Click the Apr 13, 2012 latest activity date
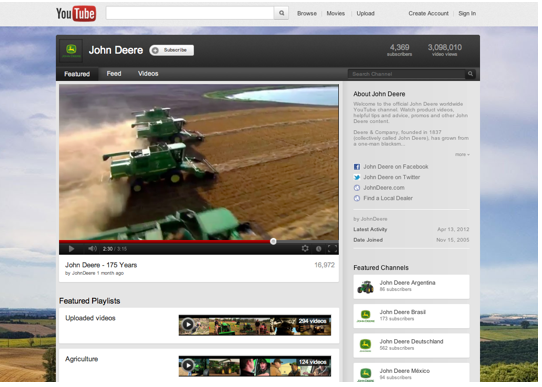Screen dimensions: 542x387 (453, 229)
